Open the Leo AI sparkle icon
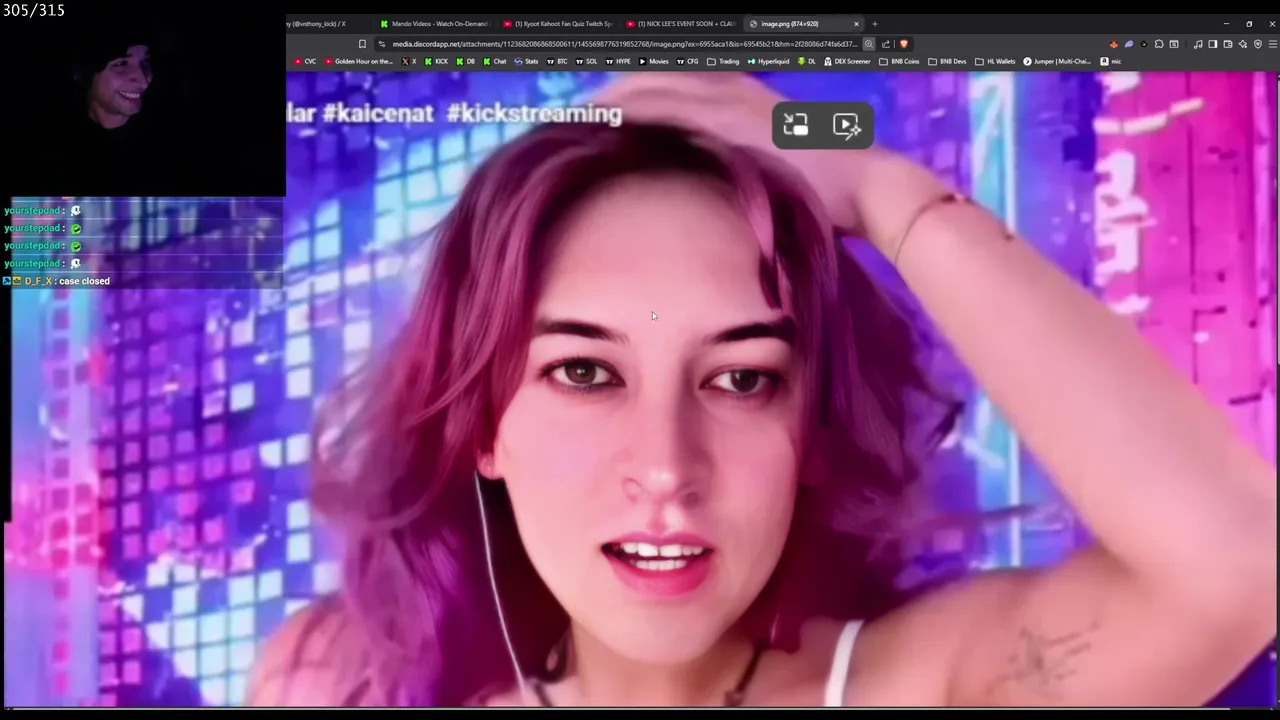1280x720 pixels. coord(1243,44)
